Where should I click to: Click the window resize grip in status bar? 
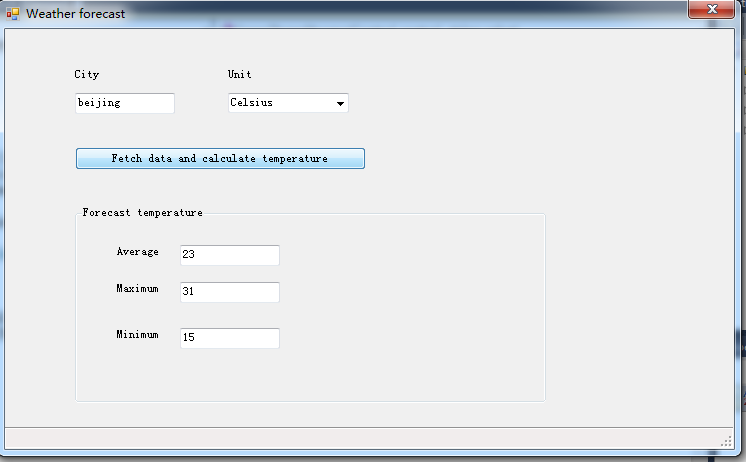coord(726,442)
